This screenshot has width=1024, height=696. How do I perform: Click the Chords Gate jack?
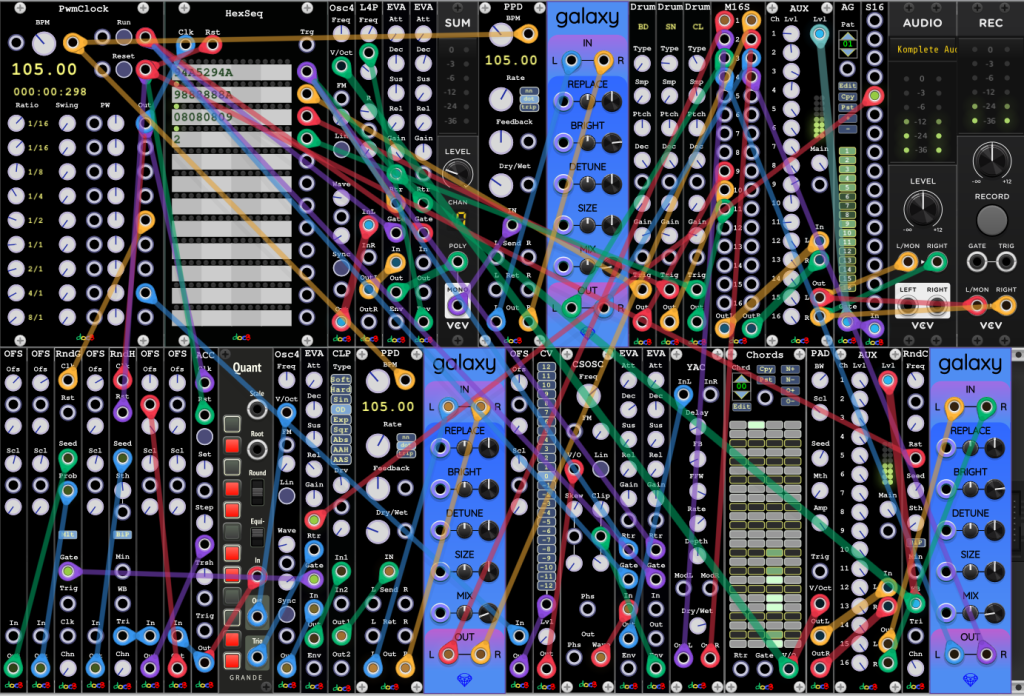click(764, 668)
